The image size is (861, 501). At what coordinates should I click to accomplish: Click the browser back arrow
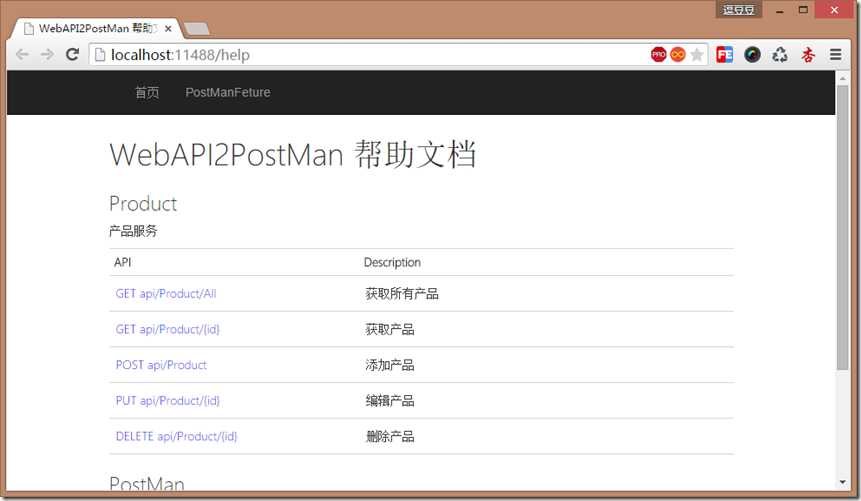[x=22, y=54]
